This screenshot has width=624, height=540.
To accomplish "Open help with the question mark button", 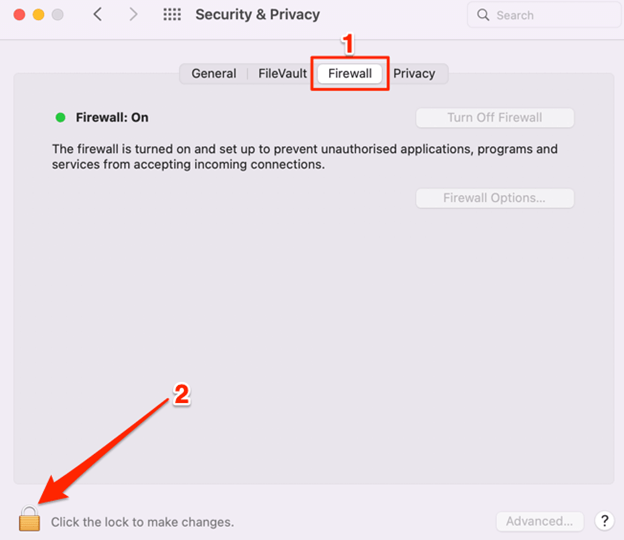I will click(x=603, y=521).
